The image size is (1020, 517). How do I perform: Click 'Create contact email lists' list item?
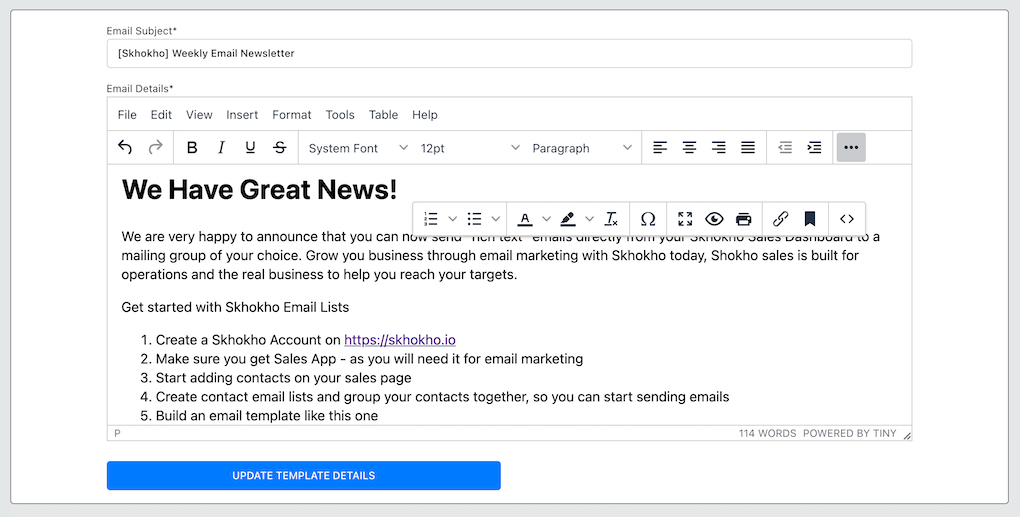point(442,397)
